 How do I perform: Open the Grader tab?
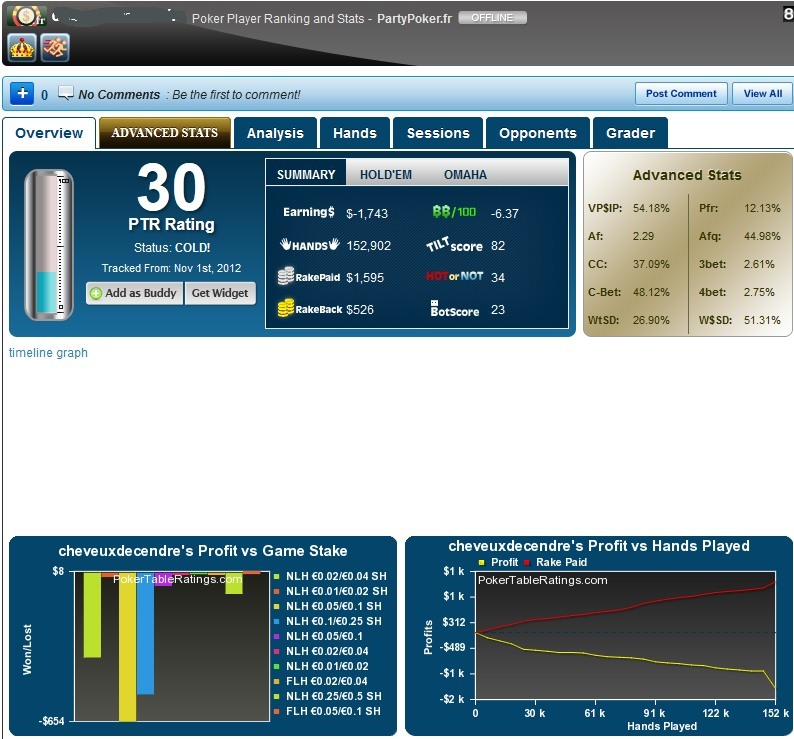630,133
